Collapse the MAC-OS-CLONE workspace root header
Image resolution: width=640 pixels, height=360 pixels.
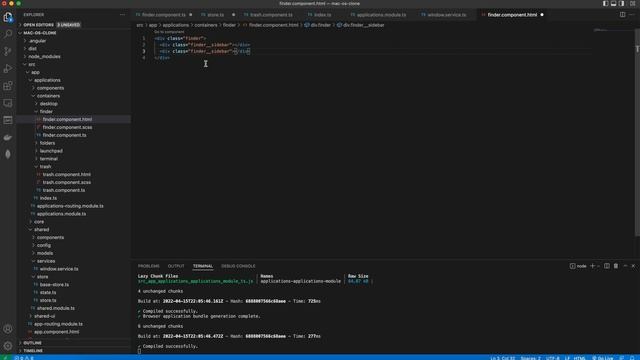tap(40, 33)
